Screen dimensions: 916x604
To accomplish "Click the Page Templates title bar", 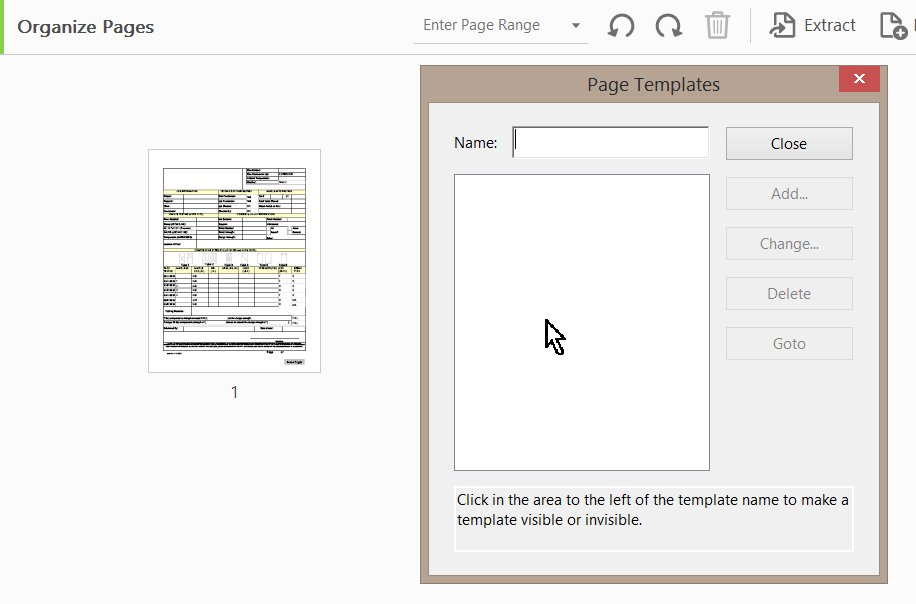I will [x=653, y=85].
